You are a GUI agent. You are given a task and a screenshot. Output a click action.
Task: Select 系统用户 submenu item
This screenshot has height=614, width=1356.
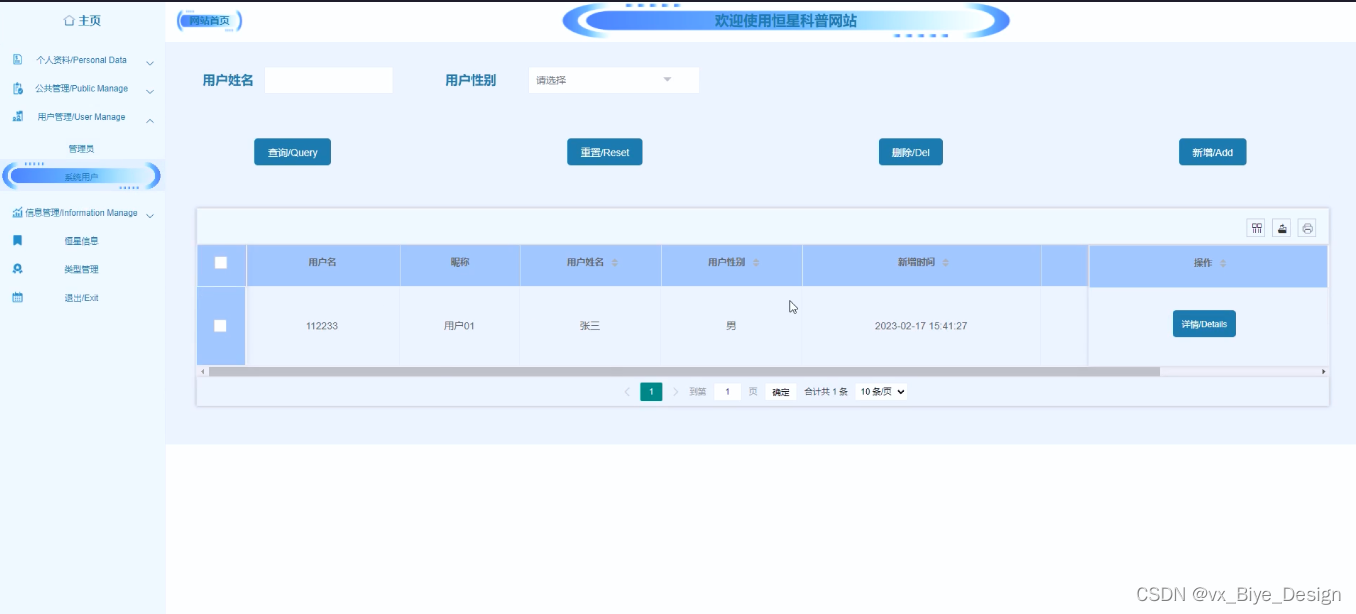coord(82,177)
